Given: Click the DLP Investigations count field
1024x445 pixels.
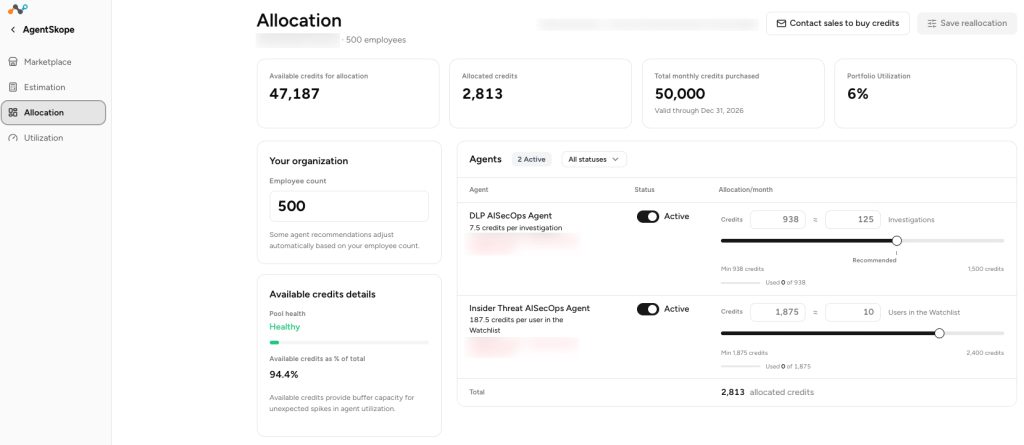Looking at the screenshot, I should (x=853, y=220).
